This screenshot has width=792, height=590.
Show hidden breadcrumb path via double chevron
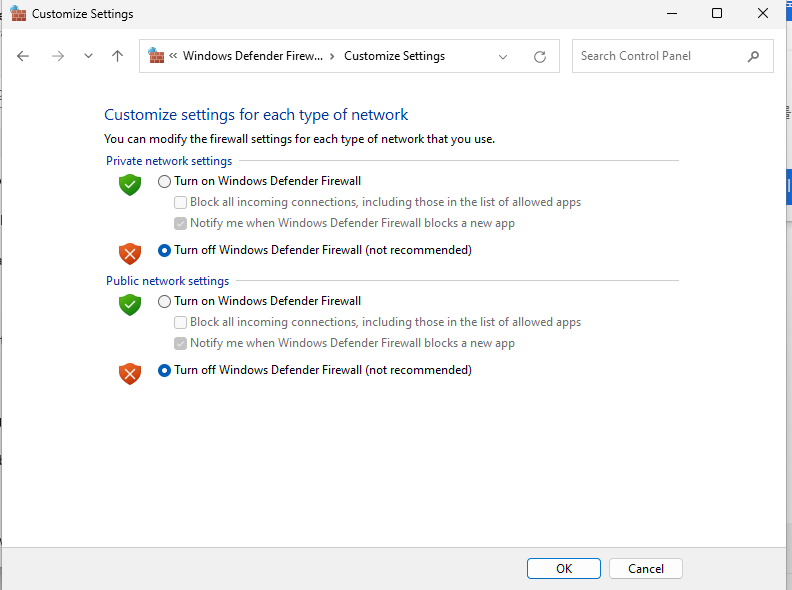pyautogui.click(x=173, y=56)
